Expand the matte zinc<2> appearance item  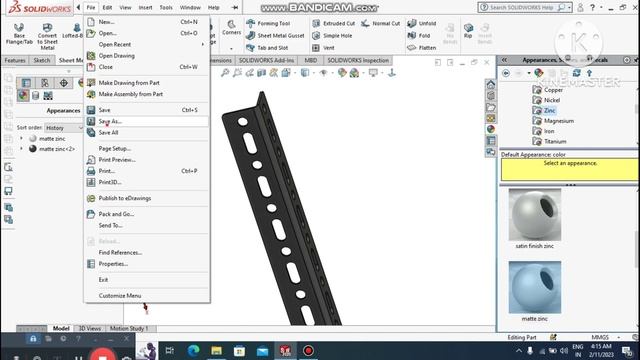click(x=22, y=149)
